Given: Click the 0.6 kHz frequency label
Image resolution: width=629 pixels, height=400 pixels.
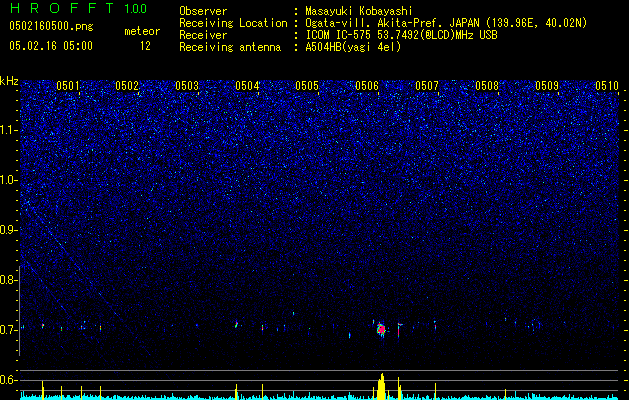Looking at the screenshot, I should point(8,380).
